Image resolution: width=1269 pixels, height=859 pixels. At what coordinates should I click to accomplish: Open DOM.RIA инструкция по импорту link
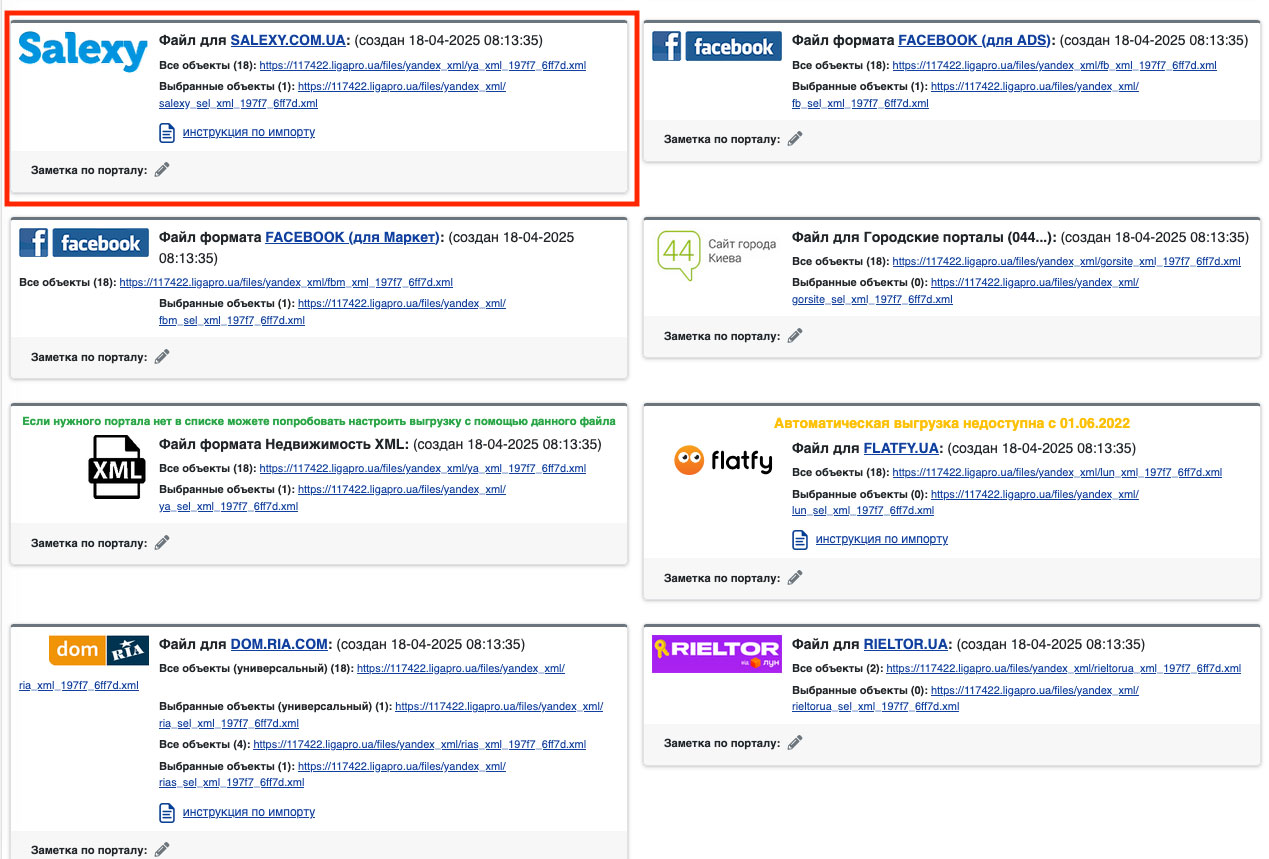click(x=249, y=812)
